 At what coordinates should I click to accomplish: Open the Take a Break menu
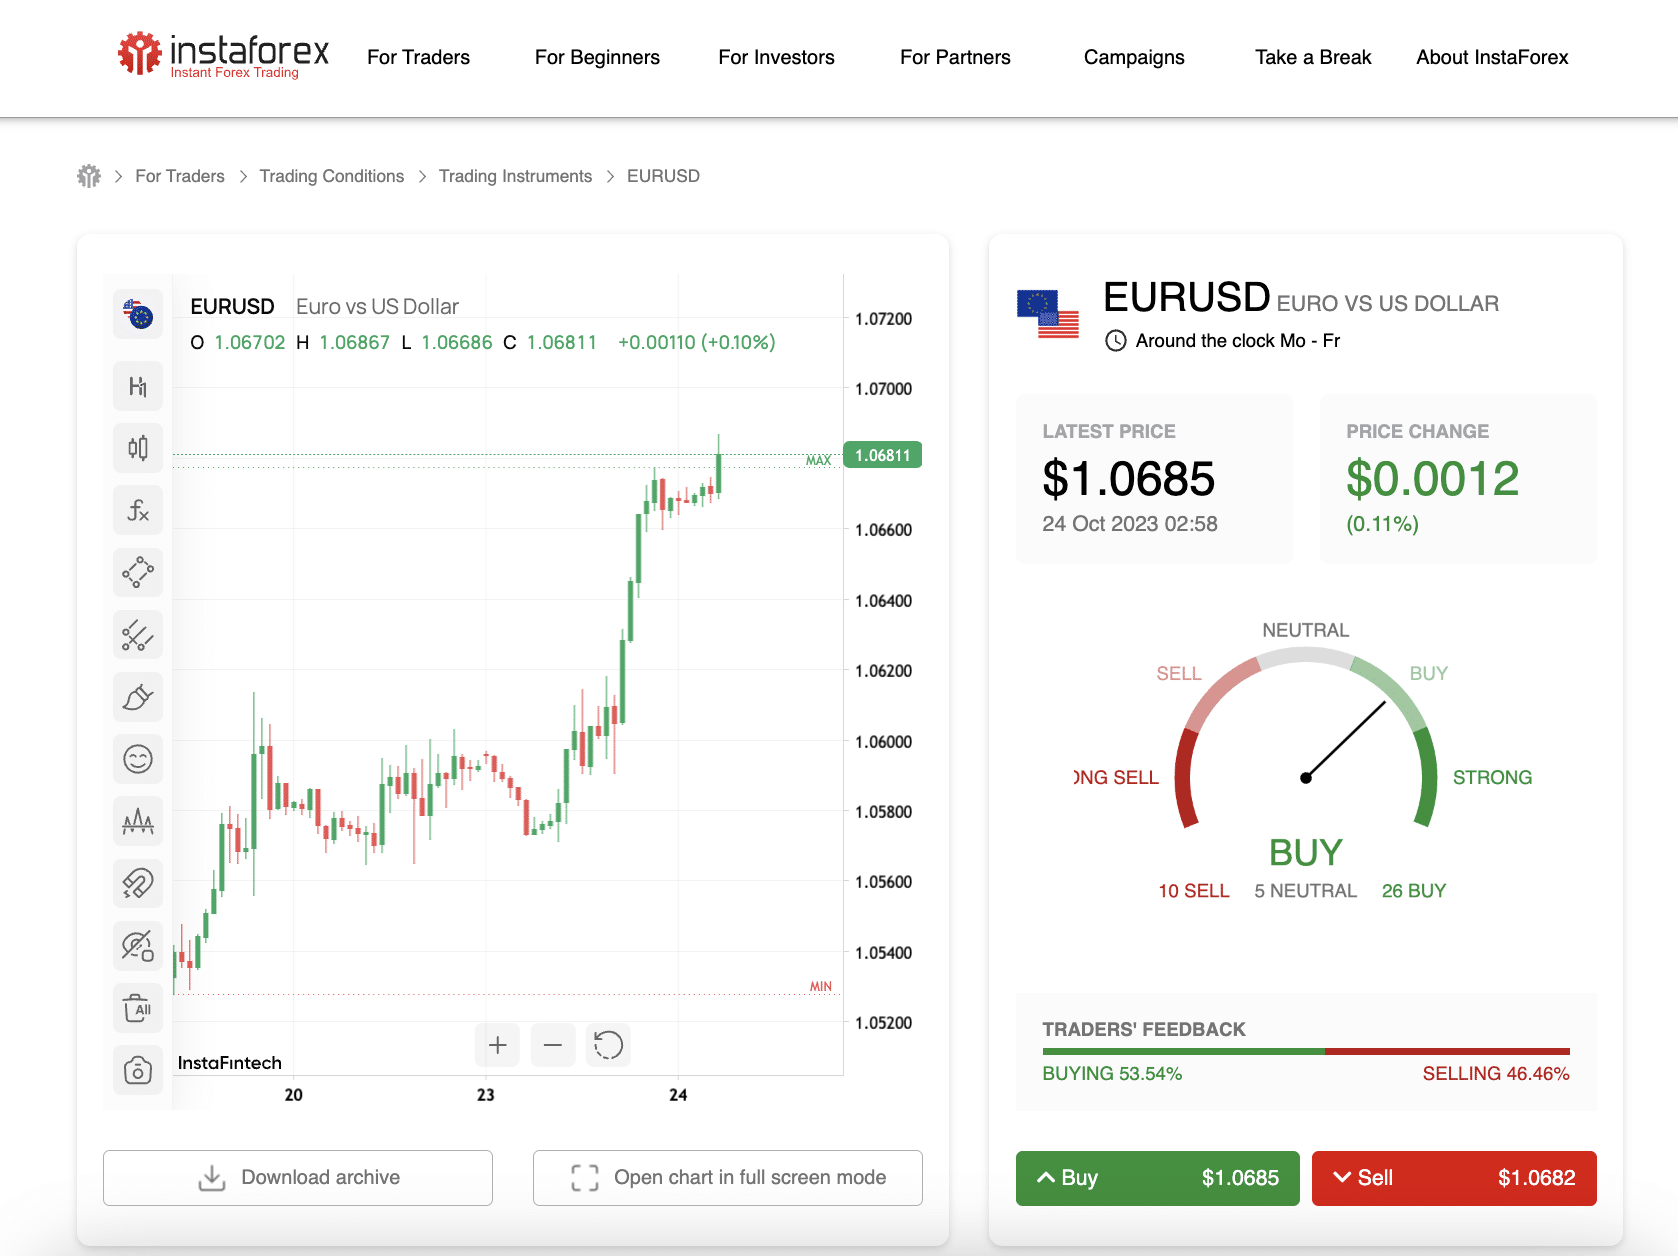point(1313,57)
